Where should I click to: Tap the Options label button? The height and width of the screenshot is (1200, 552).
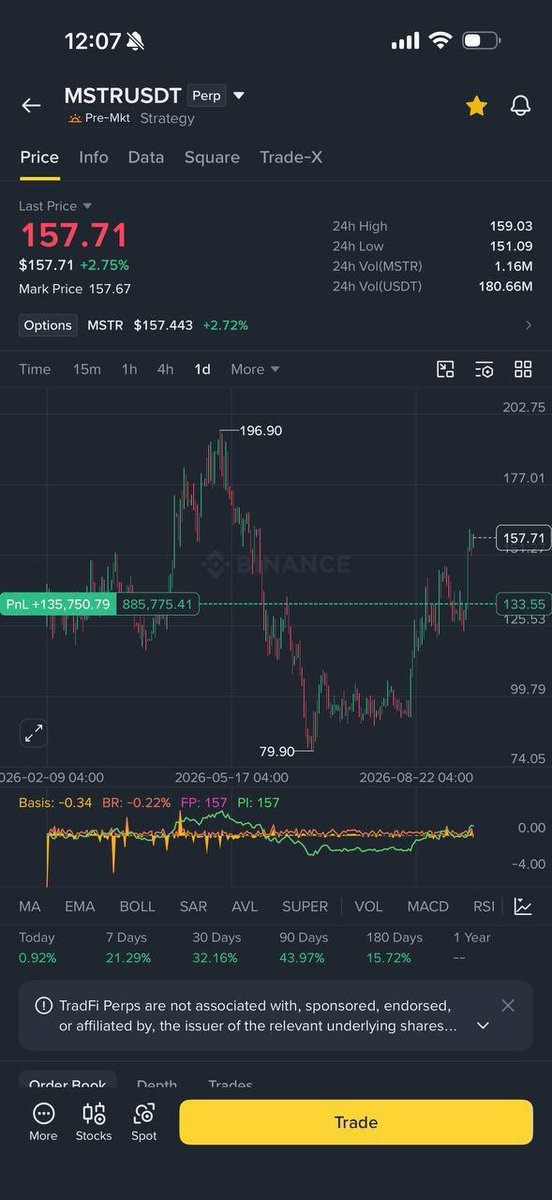point(48,325)
